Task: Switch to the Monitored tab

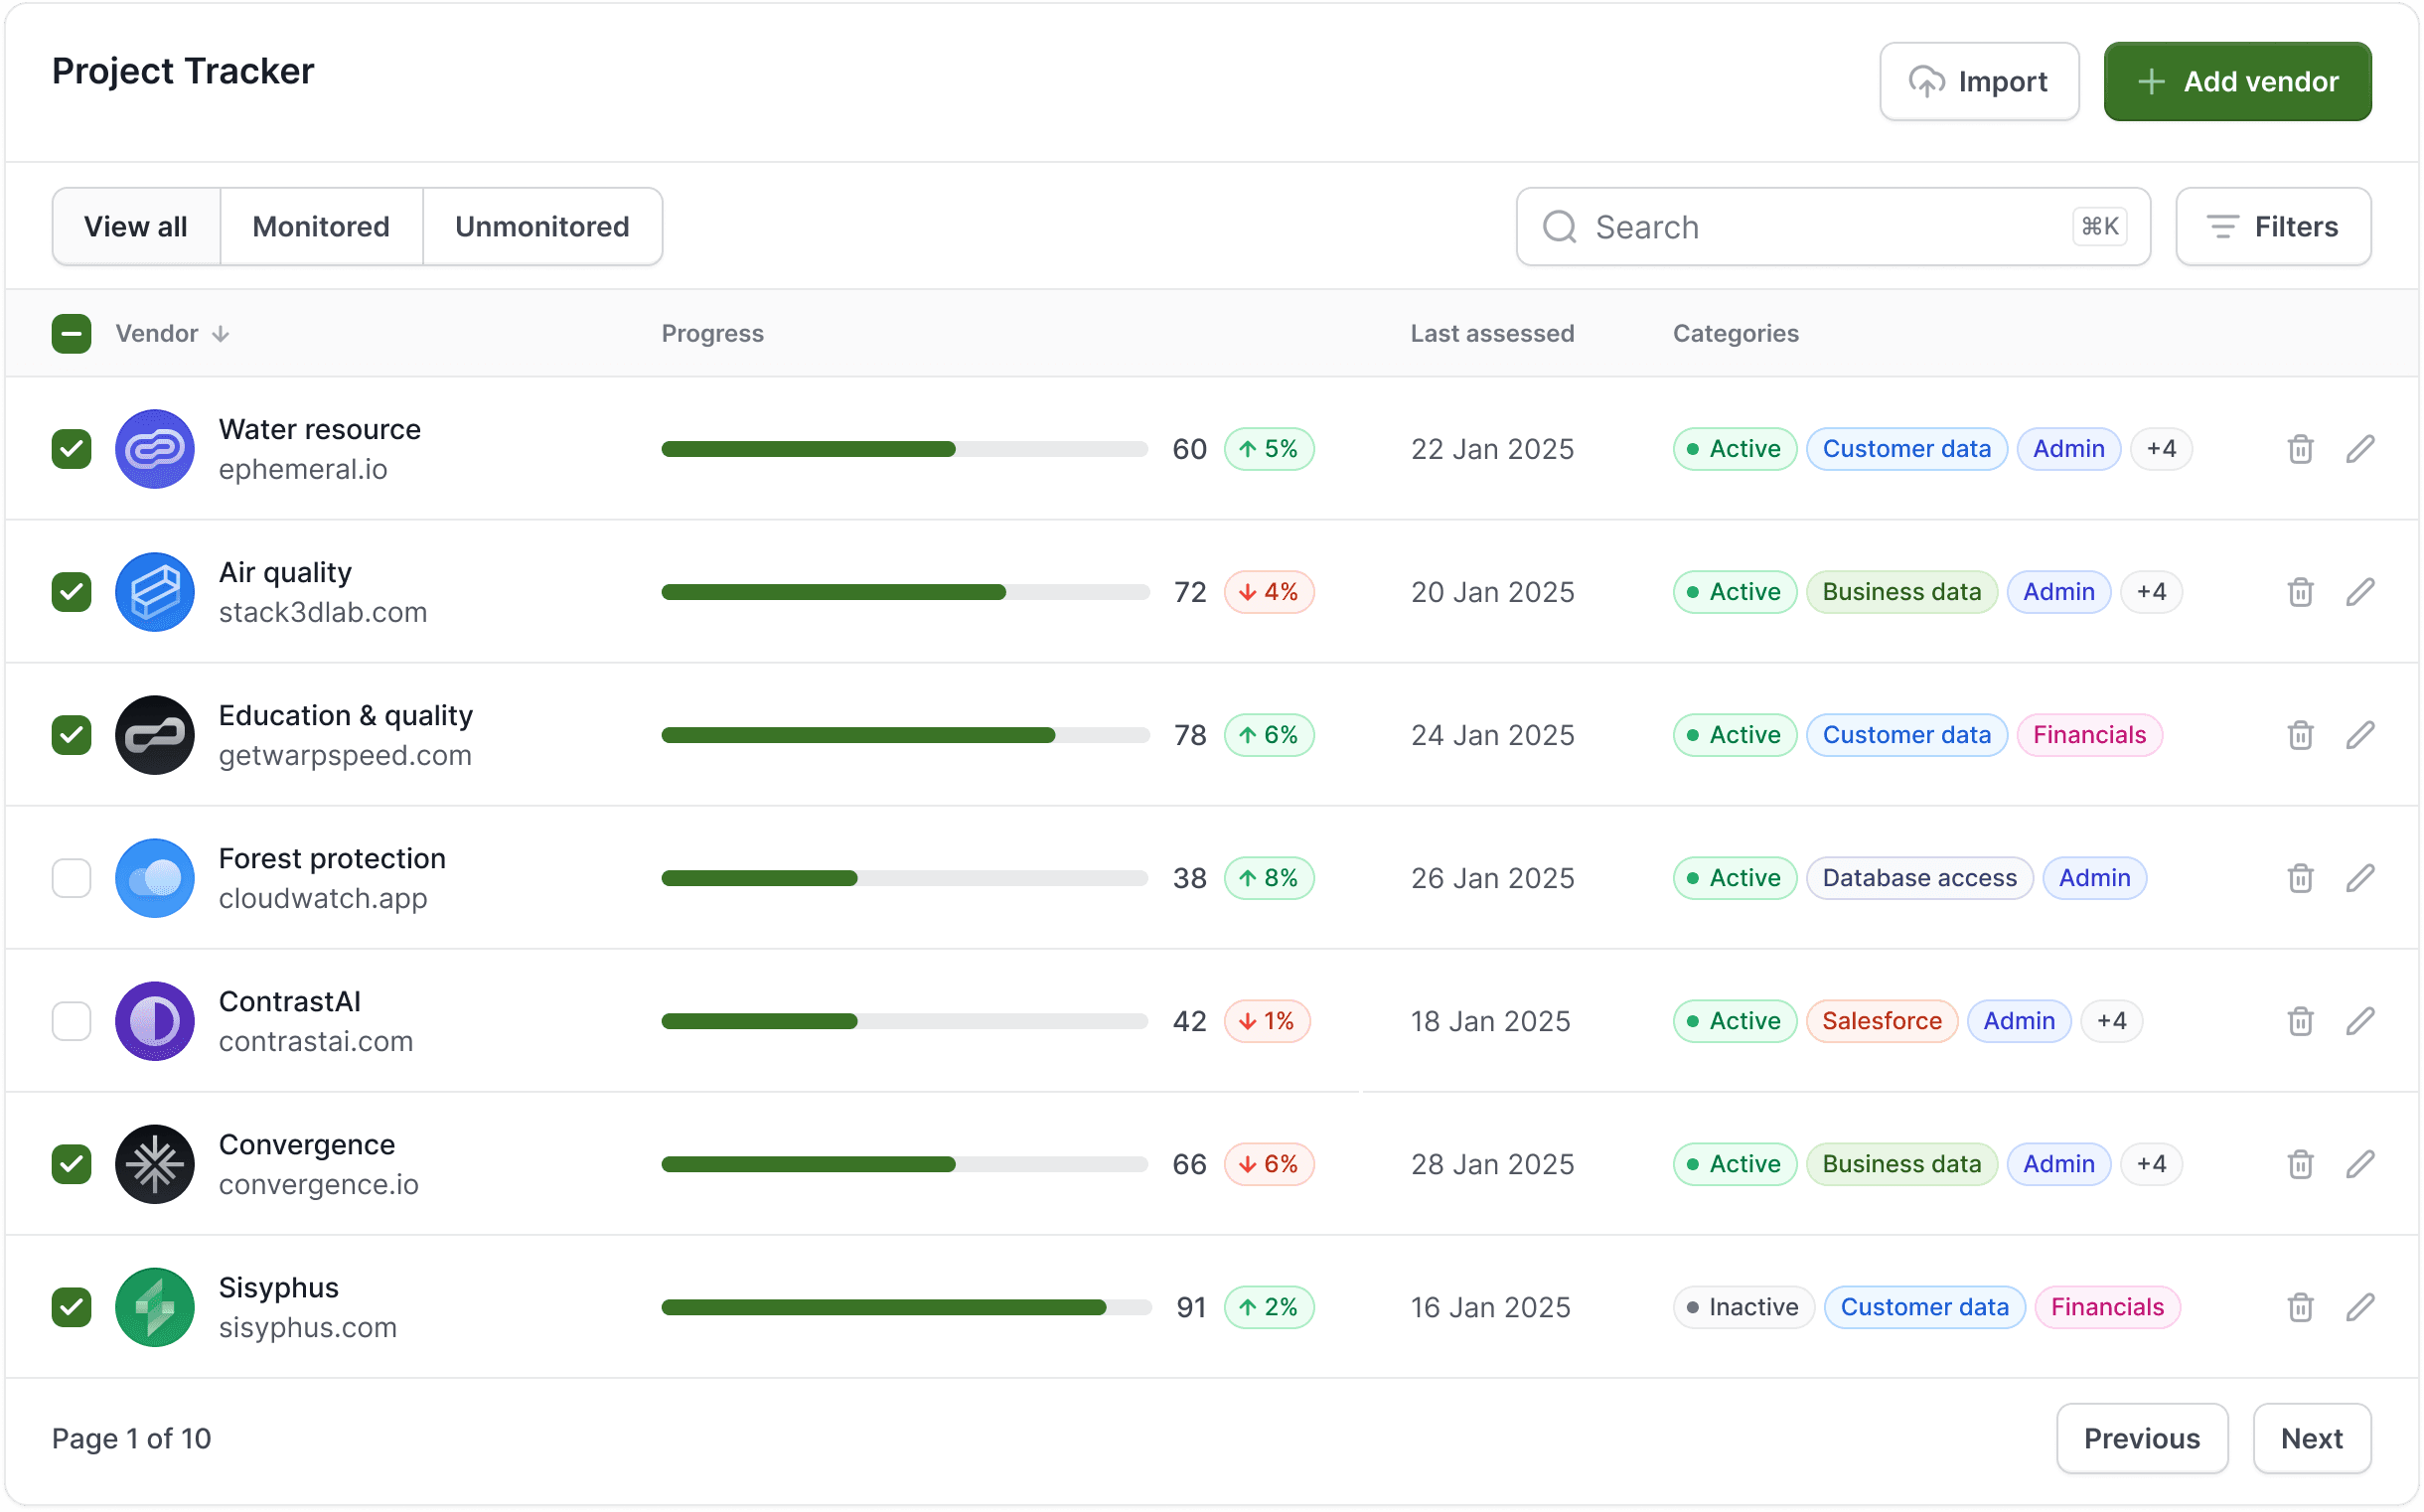Action: pos(321,226)
